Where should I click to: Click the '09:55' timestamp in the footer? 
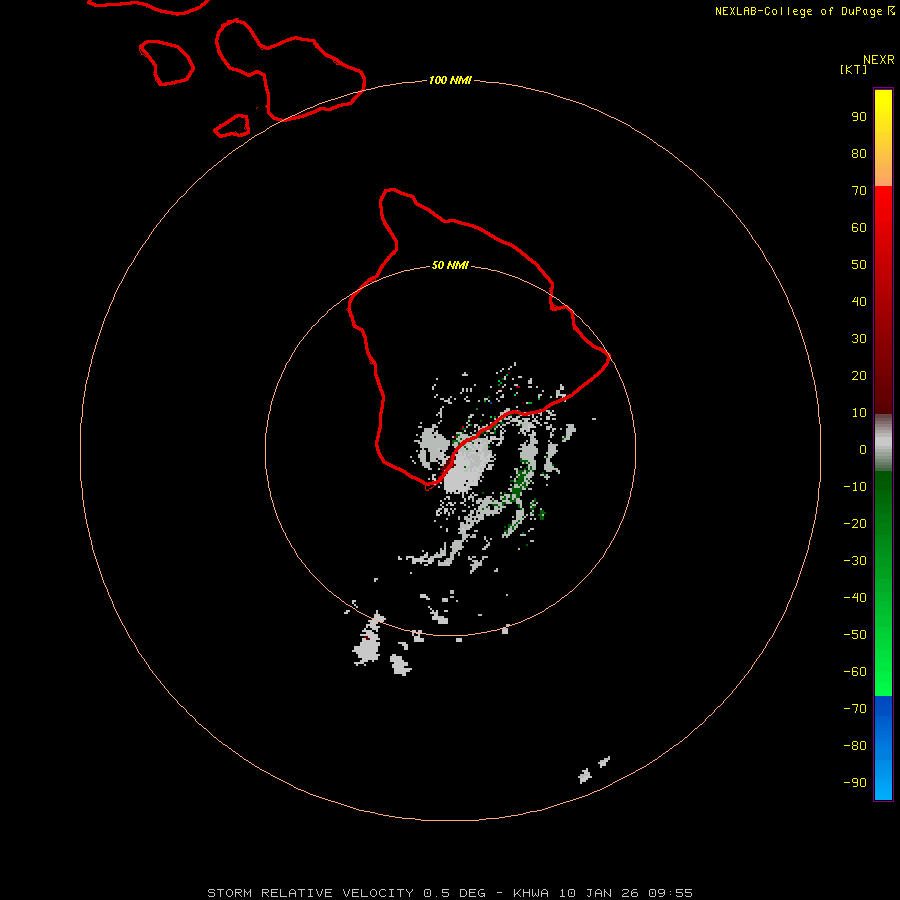670,893
